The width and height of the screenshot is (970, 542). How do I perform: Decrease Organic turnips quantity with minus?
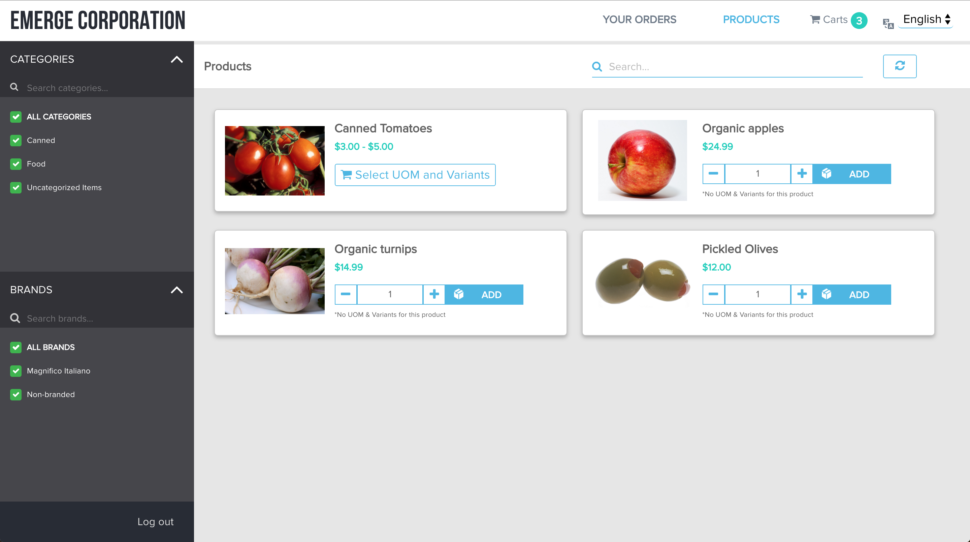click(346, 295)
